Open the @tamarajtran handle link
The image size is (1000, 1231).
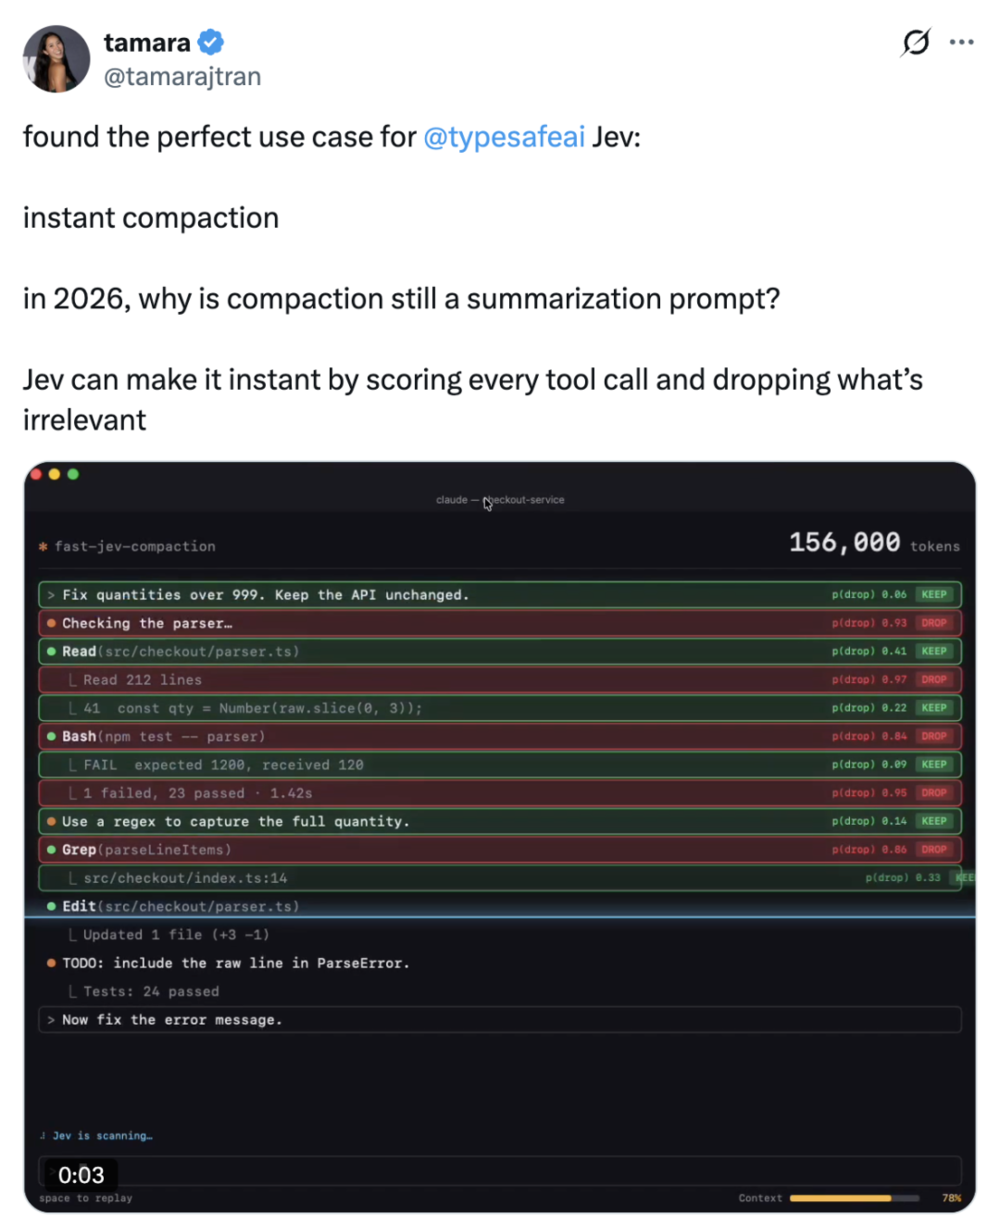click(182, 77)
